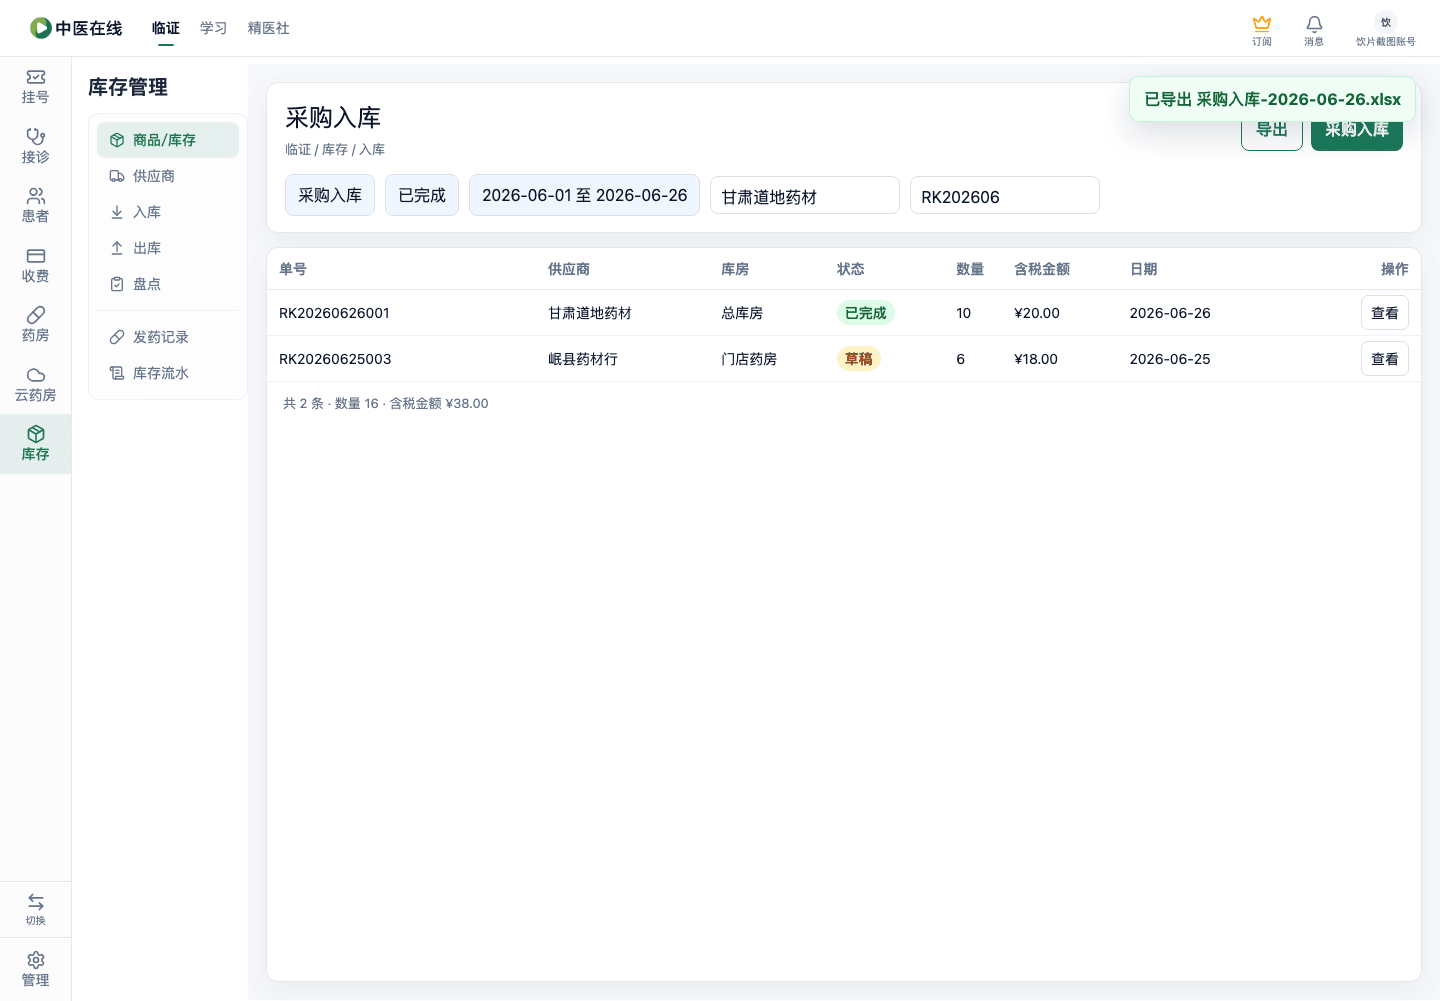
Task: Click 查看 for order RK20260625003
Action: (x=1385, y=359)
